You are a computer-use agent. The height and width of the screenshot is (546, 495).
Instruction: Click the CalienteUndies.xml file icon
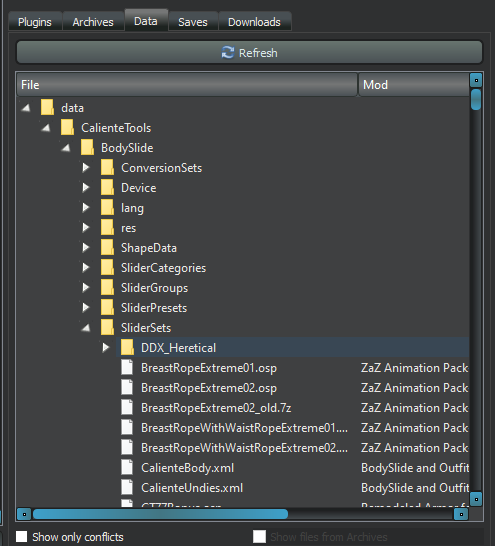[x=127, y=487]
